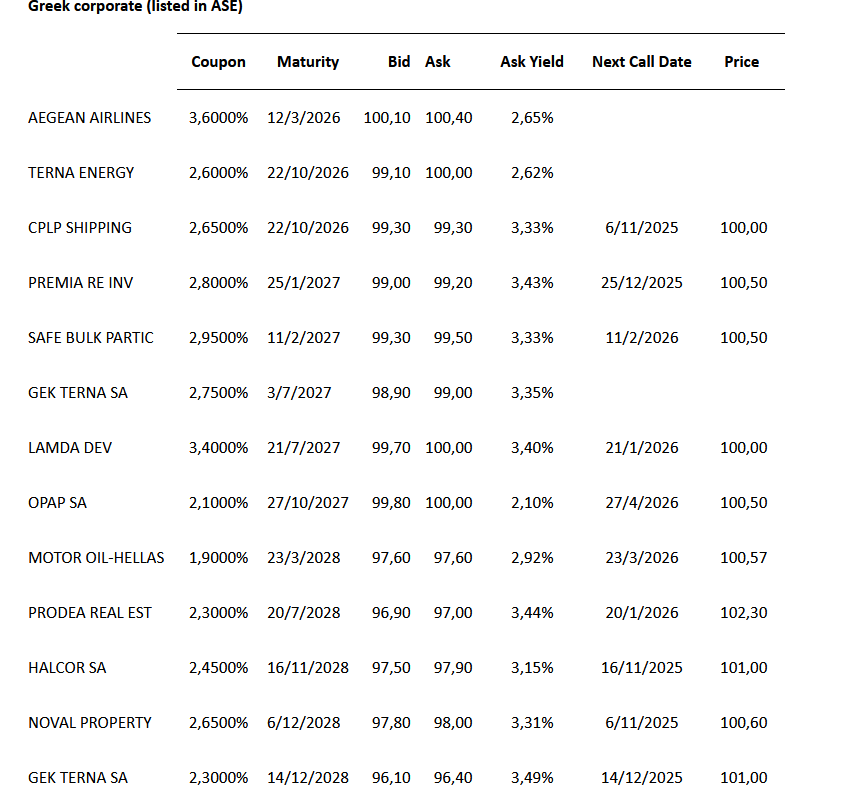Click the Price column header

point(741,62)
